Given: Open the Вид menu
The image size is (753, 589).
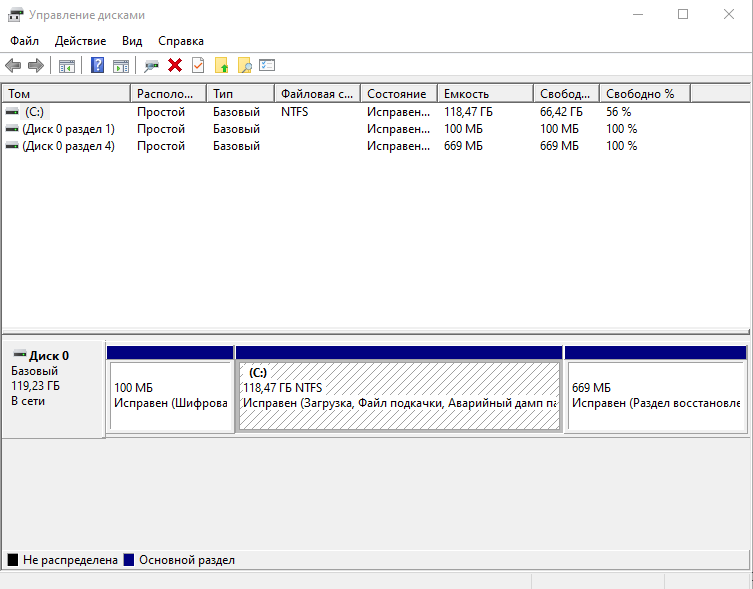Looking at the screenshot, I should (x=132, y=41).
